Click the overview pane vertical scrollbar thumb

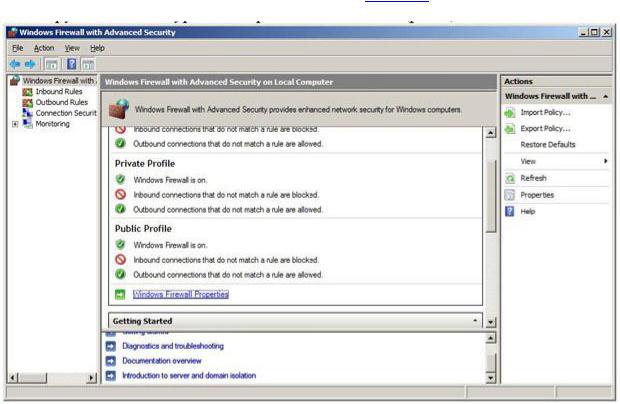coord(490,196)
